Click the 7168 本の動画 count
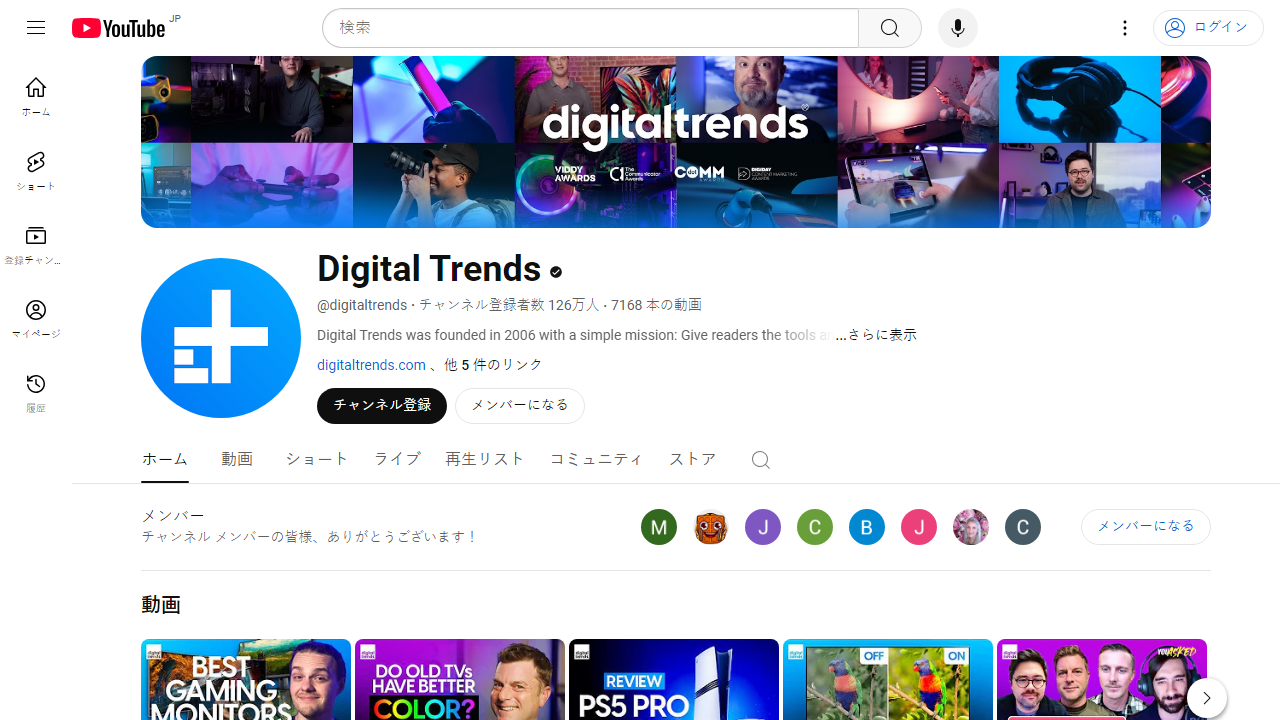Image resolution: width=1280 pixels, height=720 pixels. click(656, 305)
